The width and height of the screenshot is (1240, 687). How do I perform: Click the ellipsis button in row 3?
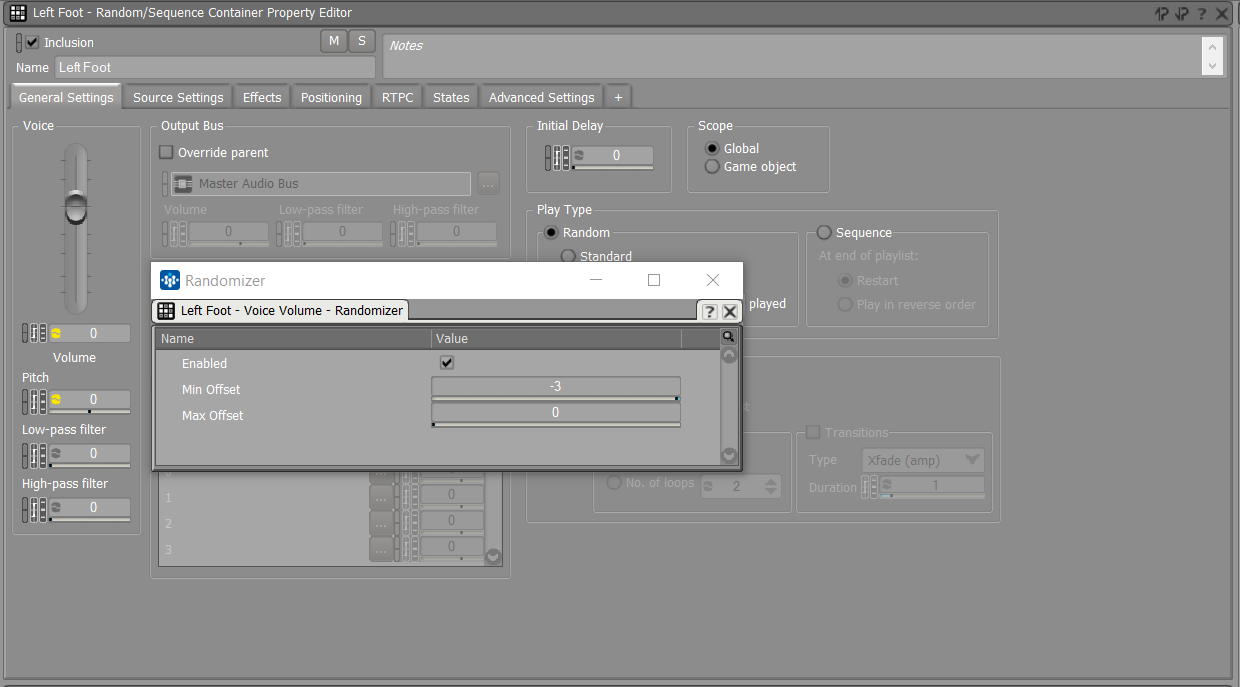coord(381,548)
